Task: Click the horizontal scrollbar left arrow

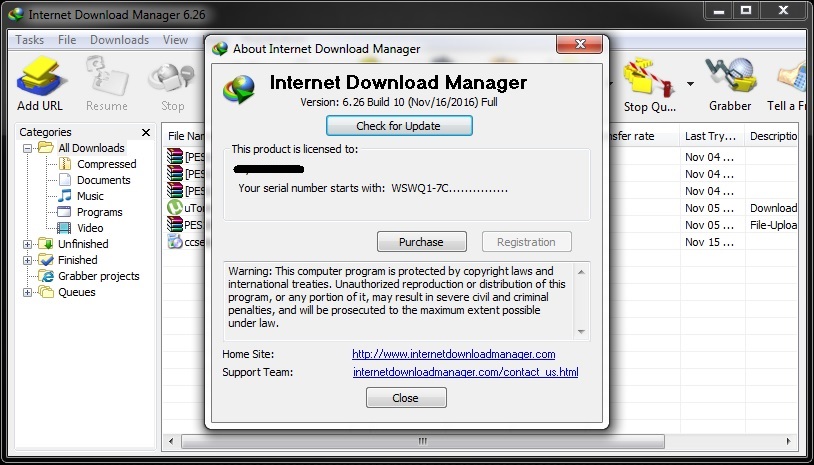Action: point(171,442)
